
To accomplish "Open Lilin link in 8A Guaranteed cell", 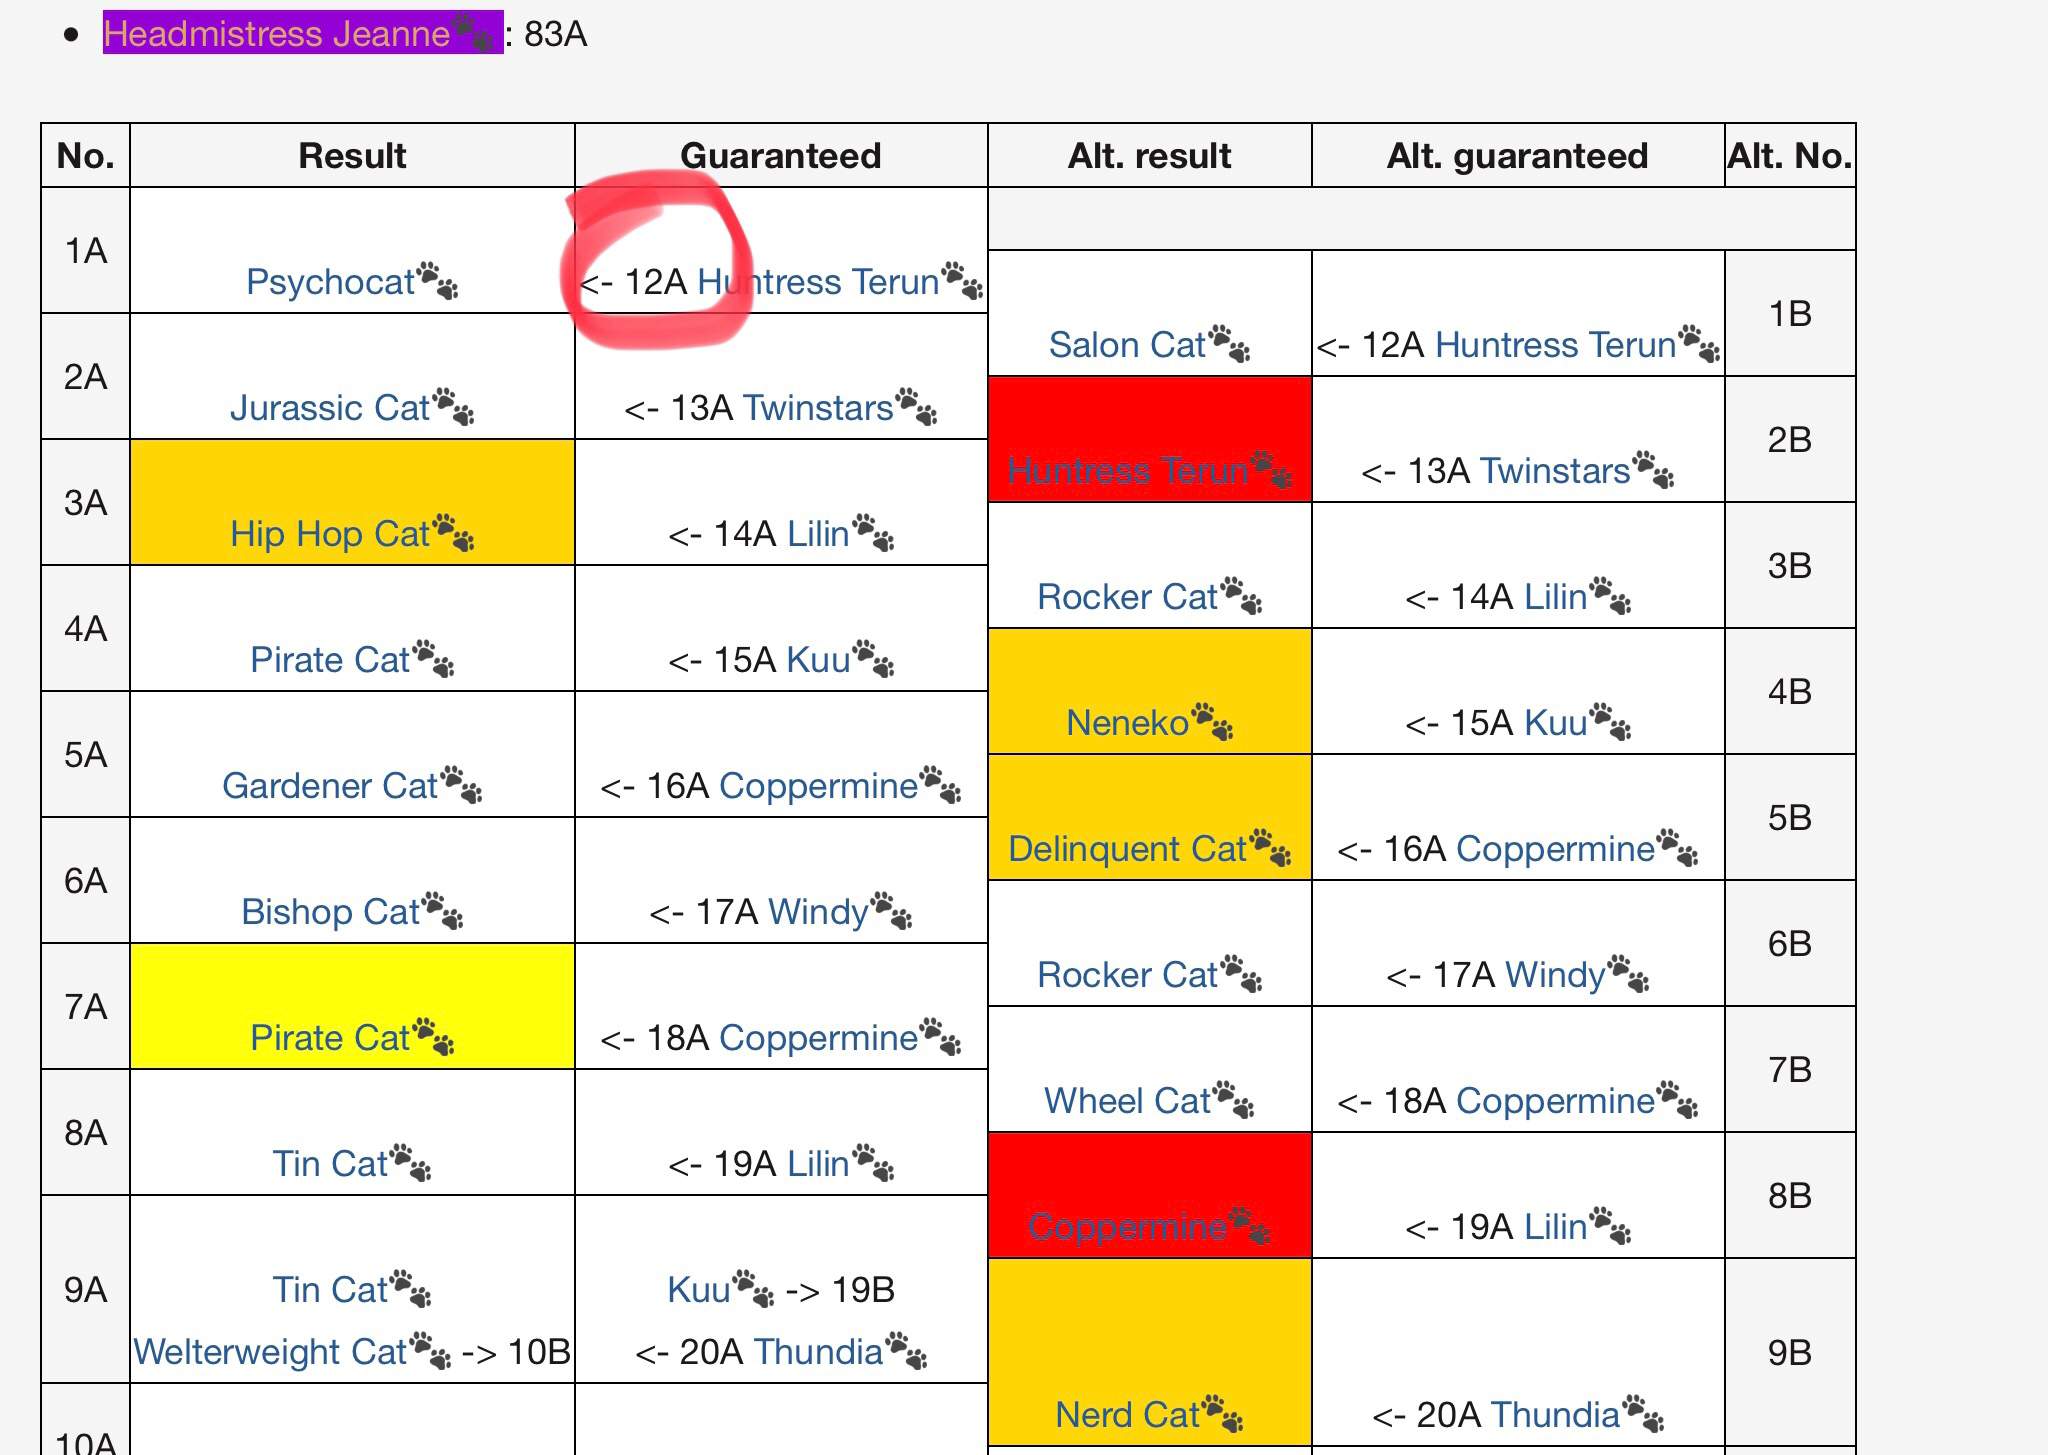I will pos(818,1164).
